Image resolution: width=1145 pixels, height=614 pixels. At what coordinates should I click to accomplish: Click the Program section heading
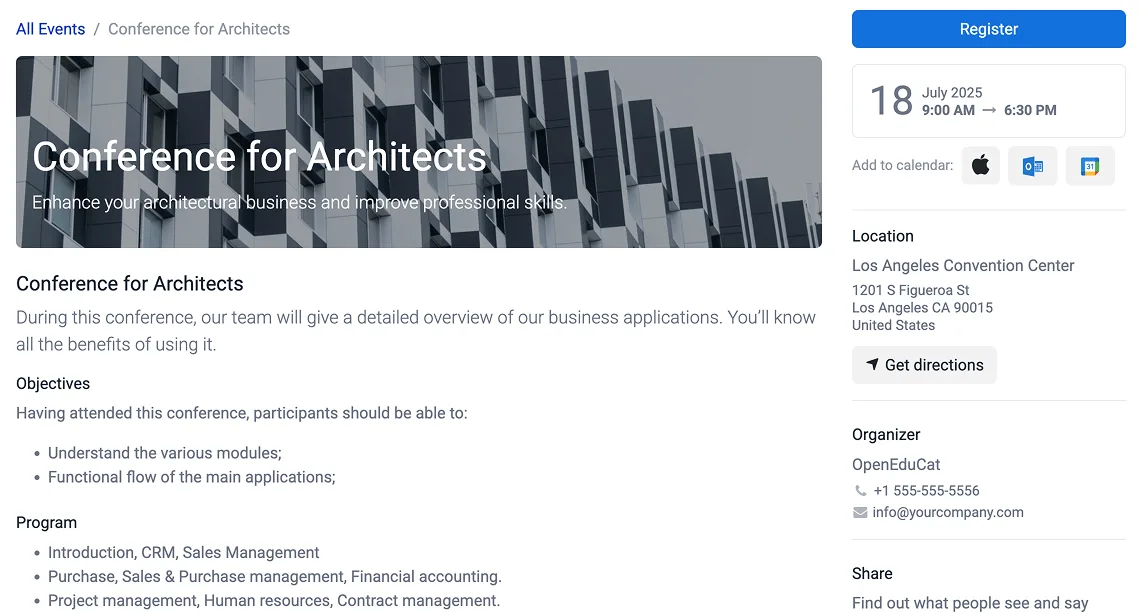coord(46,523)
